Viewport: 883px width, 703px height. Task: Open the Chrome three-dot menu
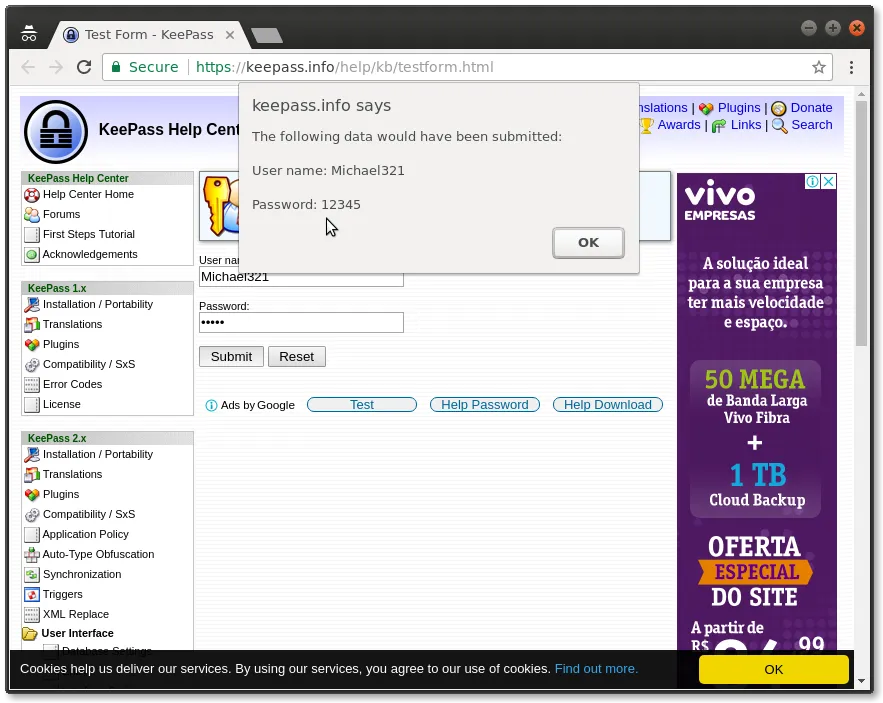[851, 67]
